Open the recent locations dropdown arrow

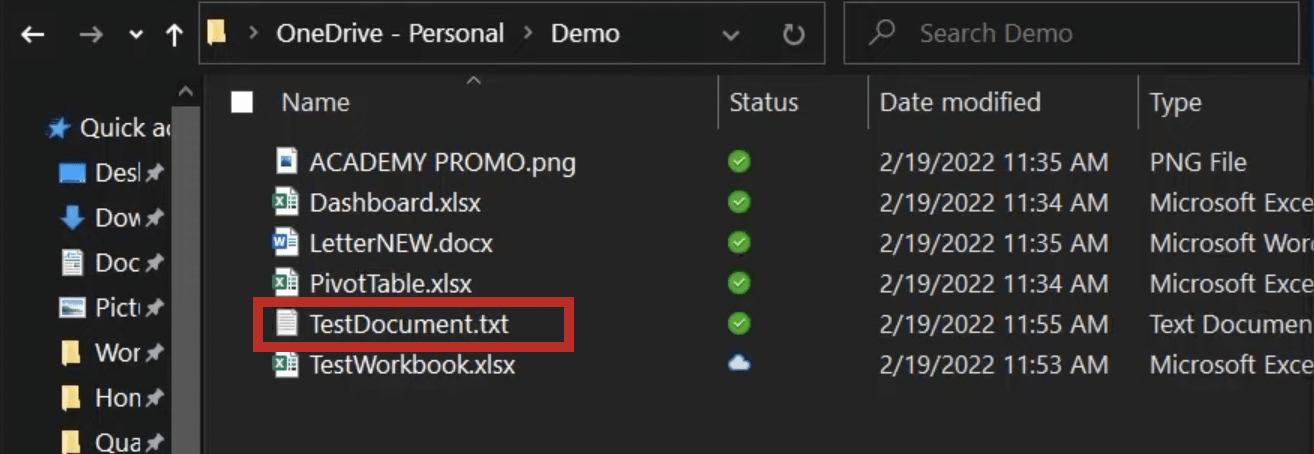pos(136,36)
